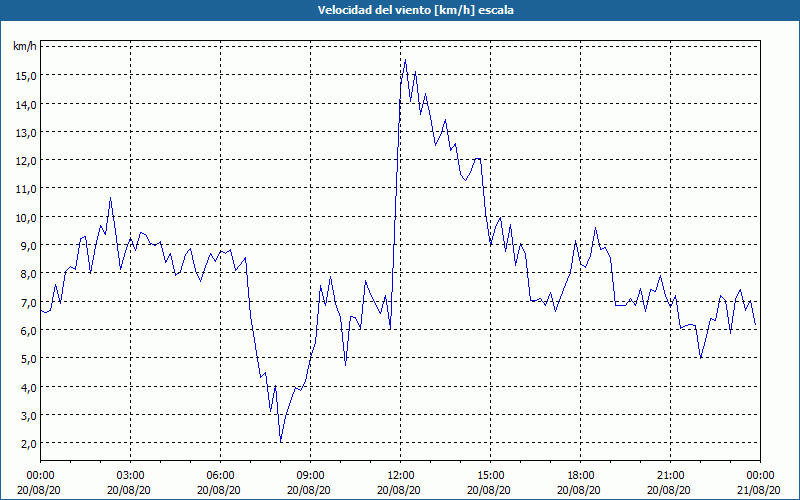Click the 'km/h' unit label on the axis
The height and width of the screenshot is (500, 800).
(x=25, y=46)
